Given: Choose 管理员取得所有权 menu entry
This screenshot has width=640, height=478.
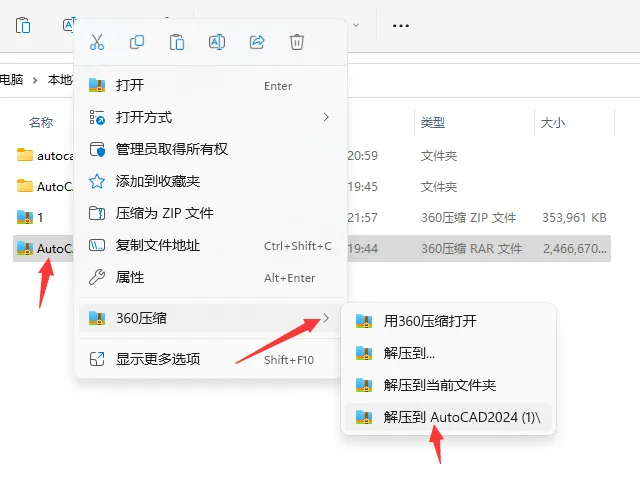Looking at the screenshot, I should click(211, 149).
